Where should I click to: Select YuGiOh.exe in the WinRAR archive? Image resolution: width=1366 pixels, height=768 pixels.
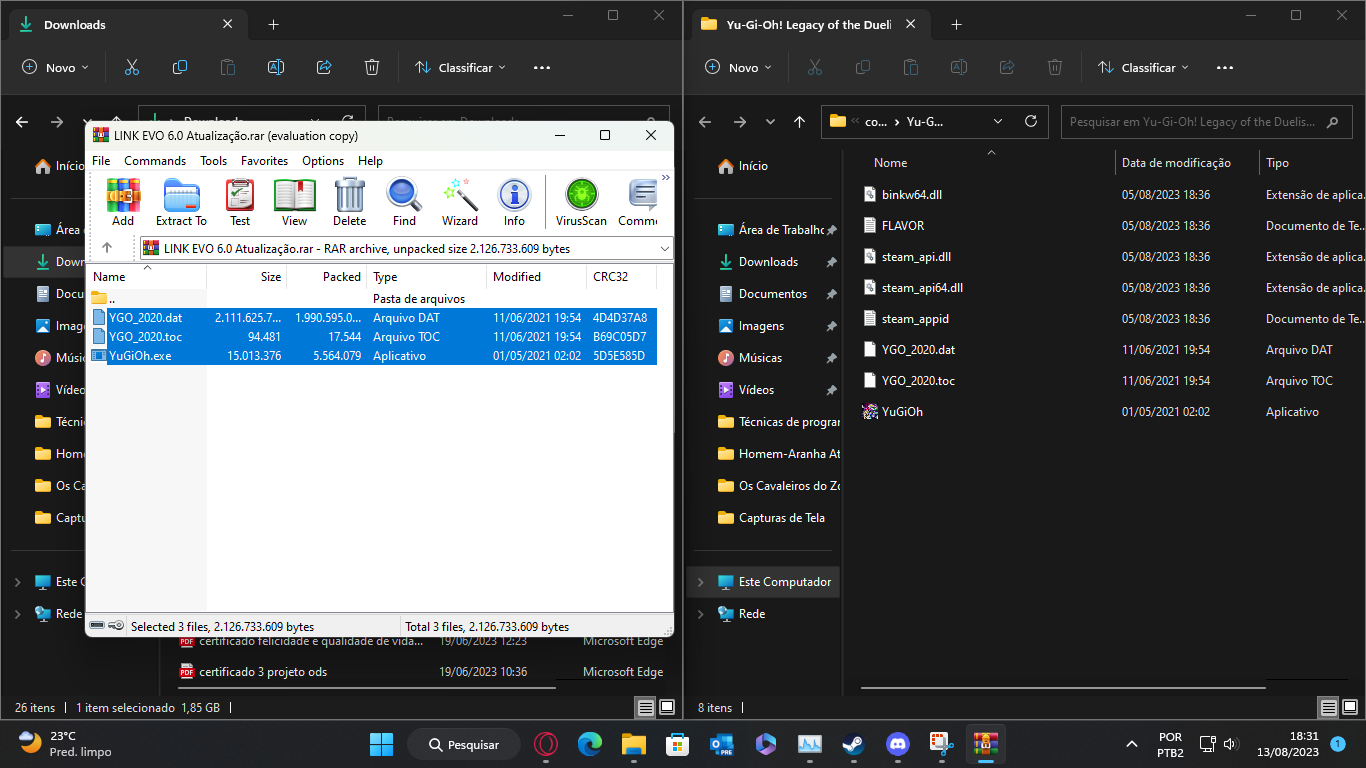tap(374, 356)
